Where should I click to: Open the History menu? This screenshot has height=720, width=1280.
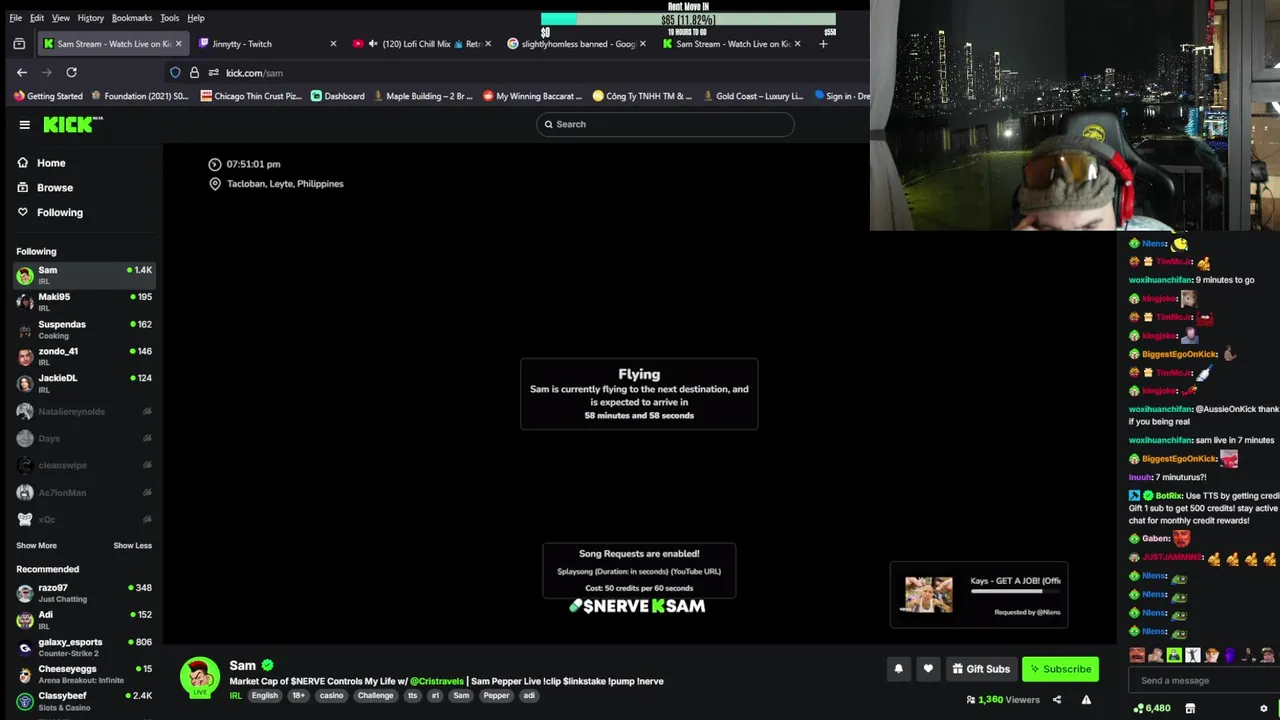pyautogui.click(x=90, y=18)
